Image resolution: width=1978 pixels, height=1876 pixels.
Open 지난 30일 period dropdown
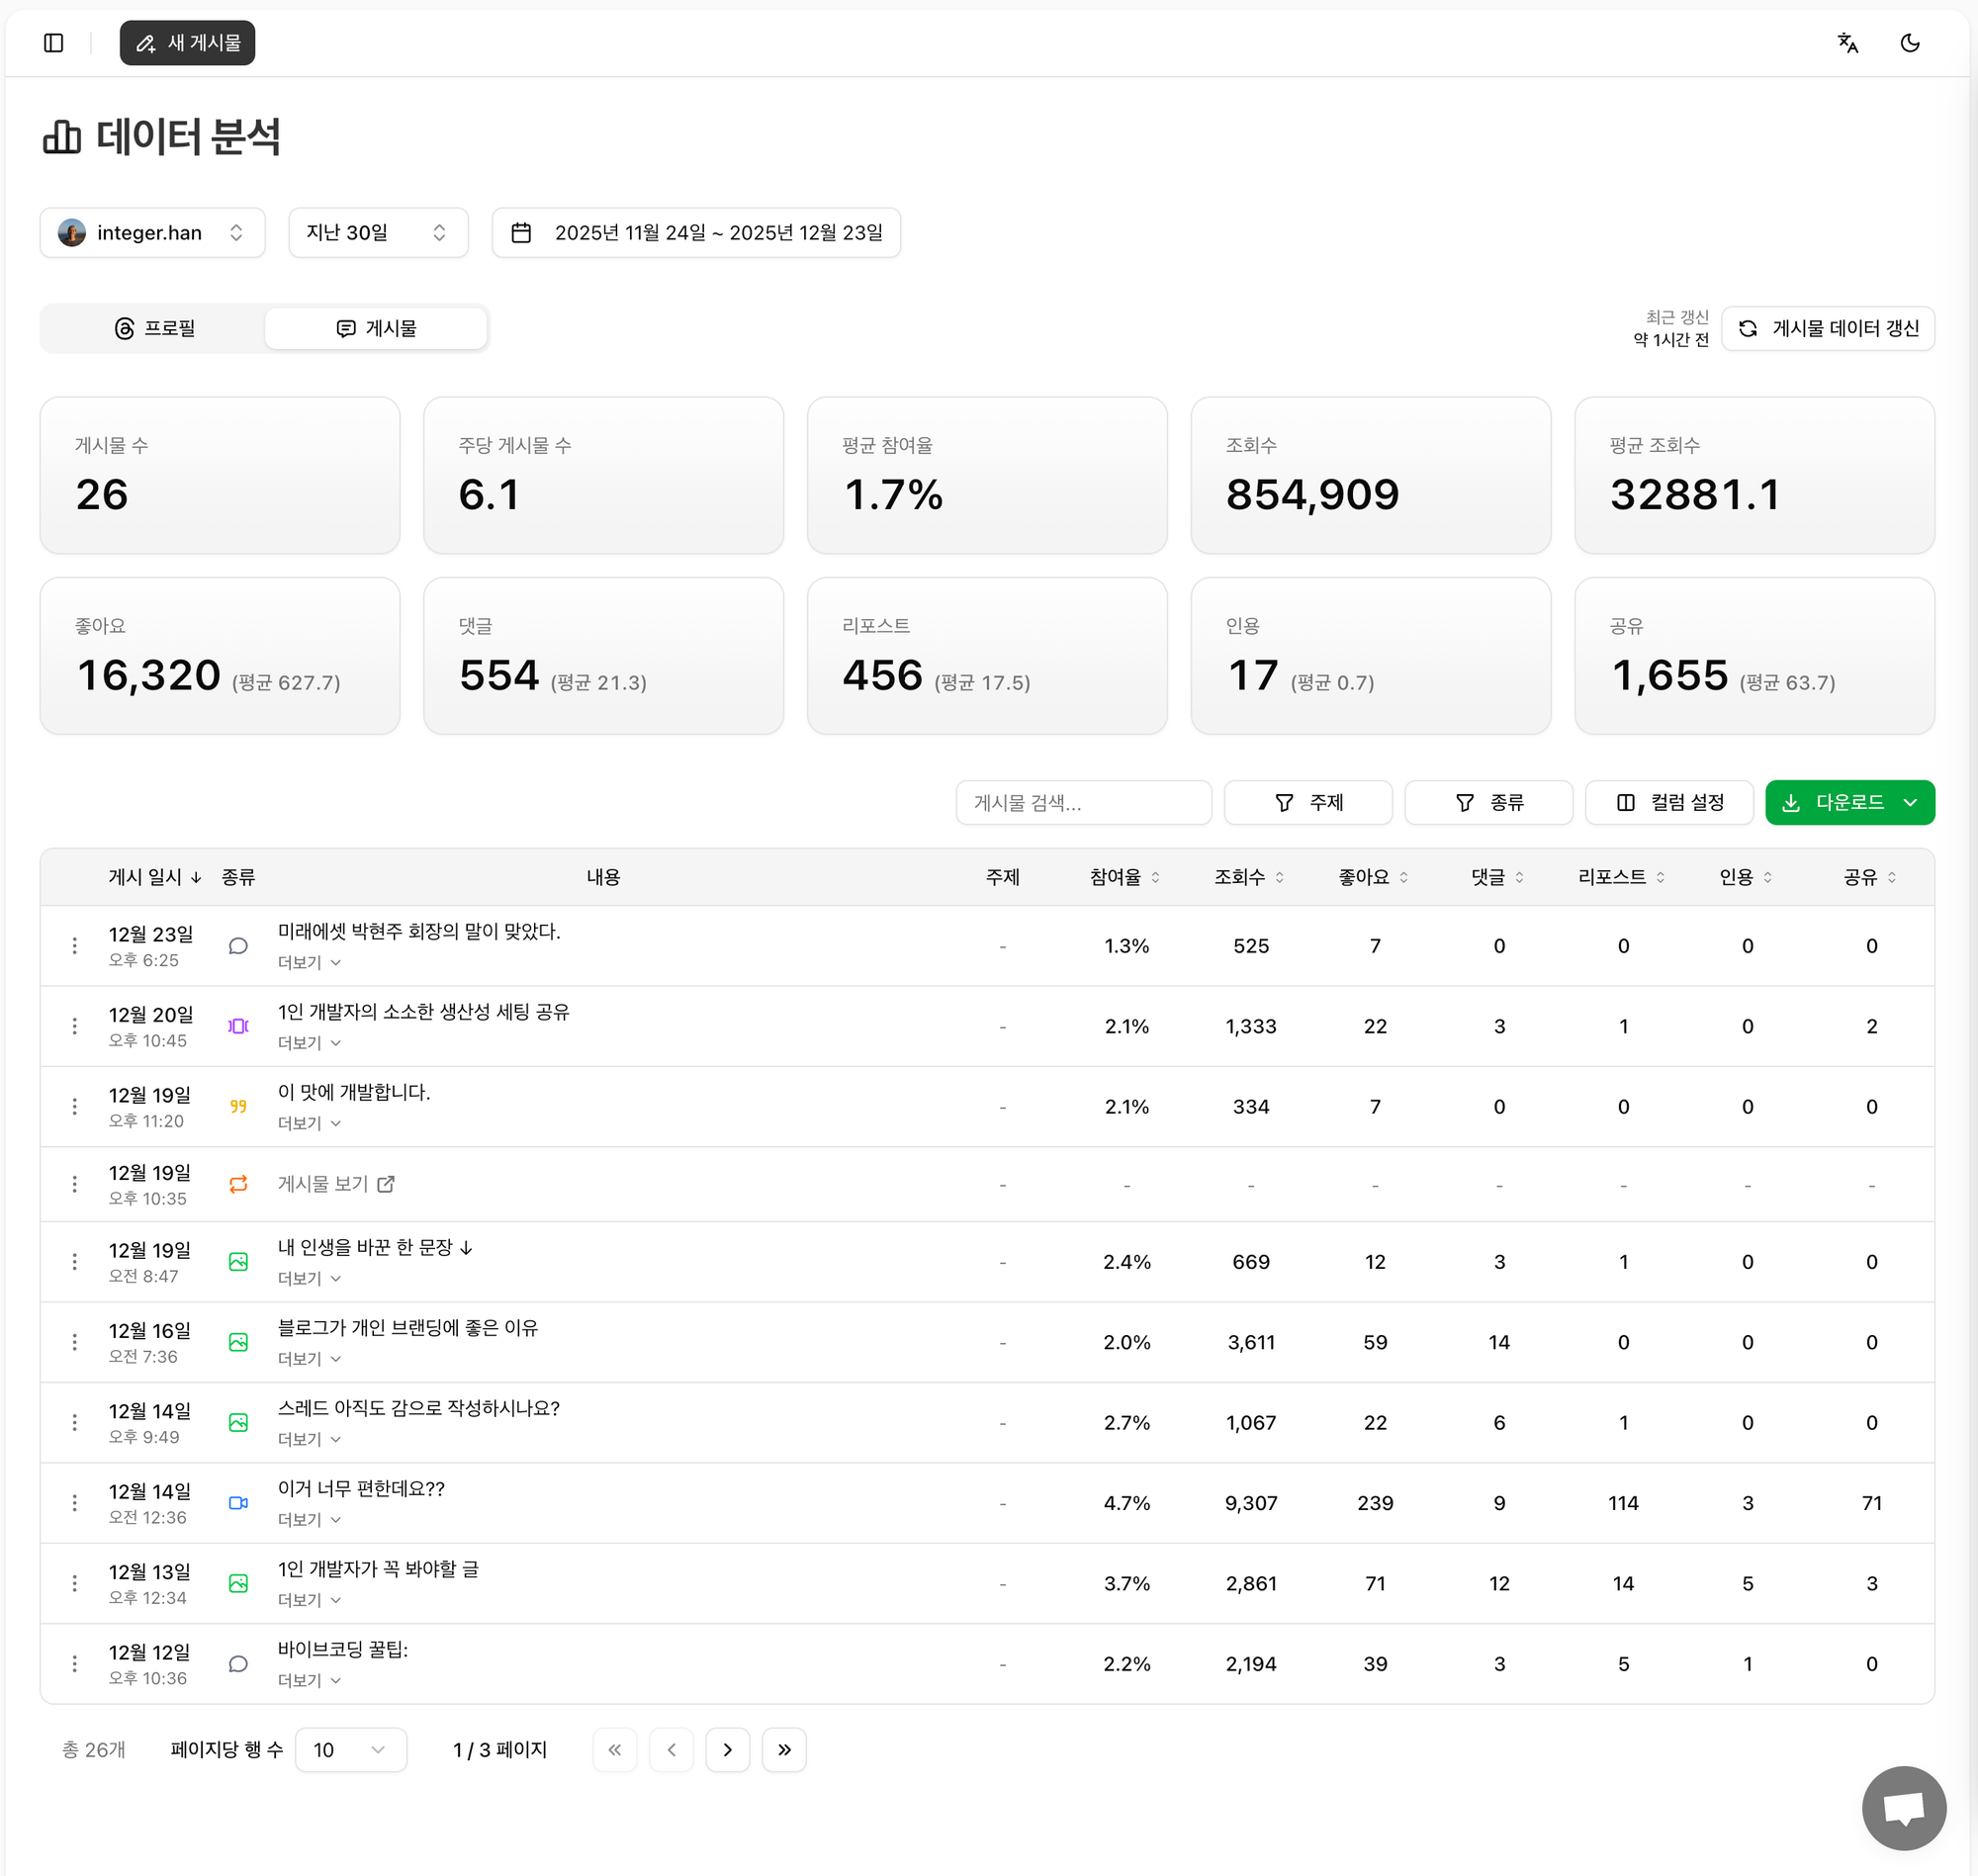378,233
